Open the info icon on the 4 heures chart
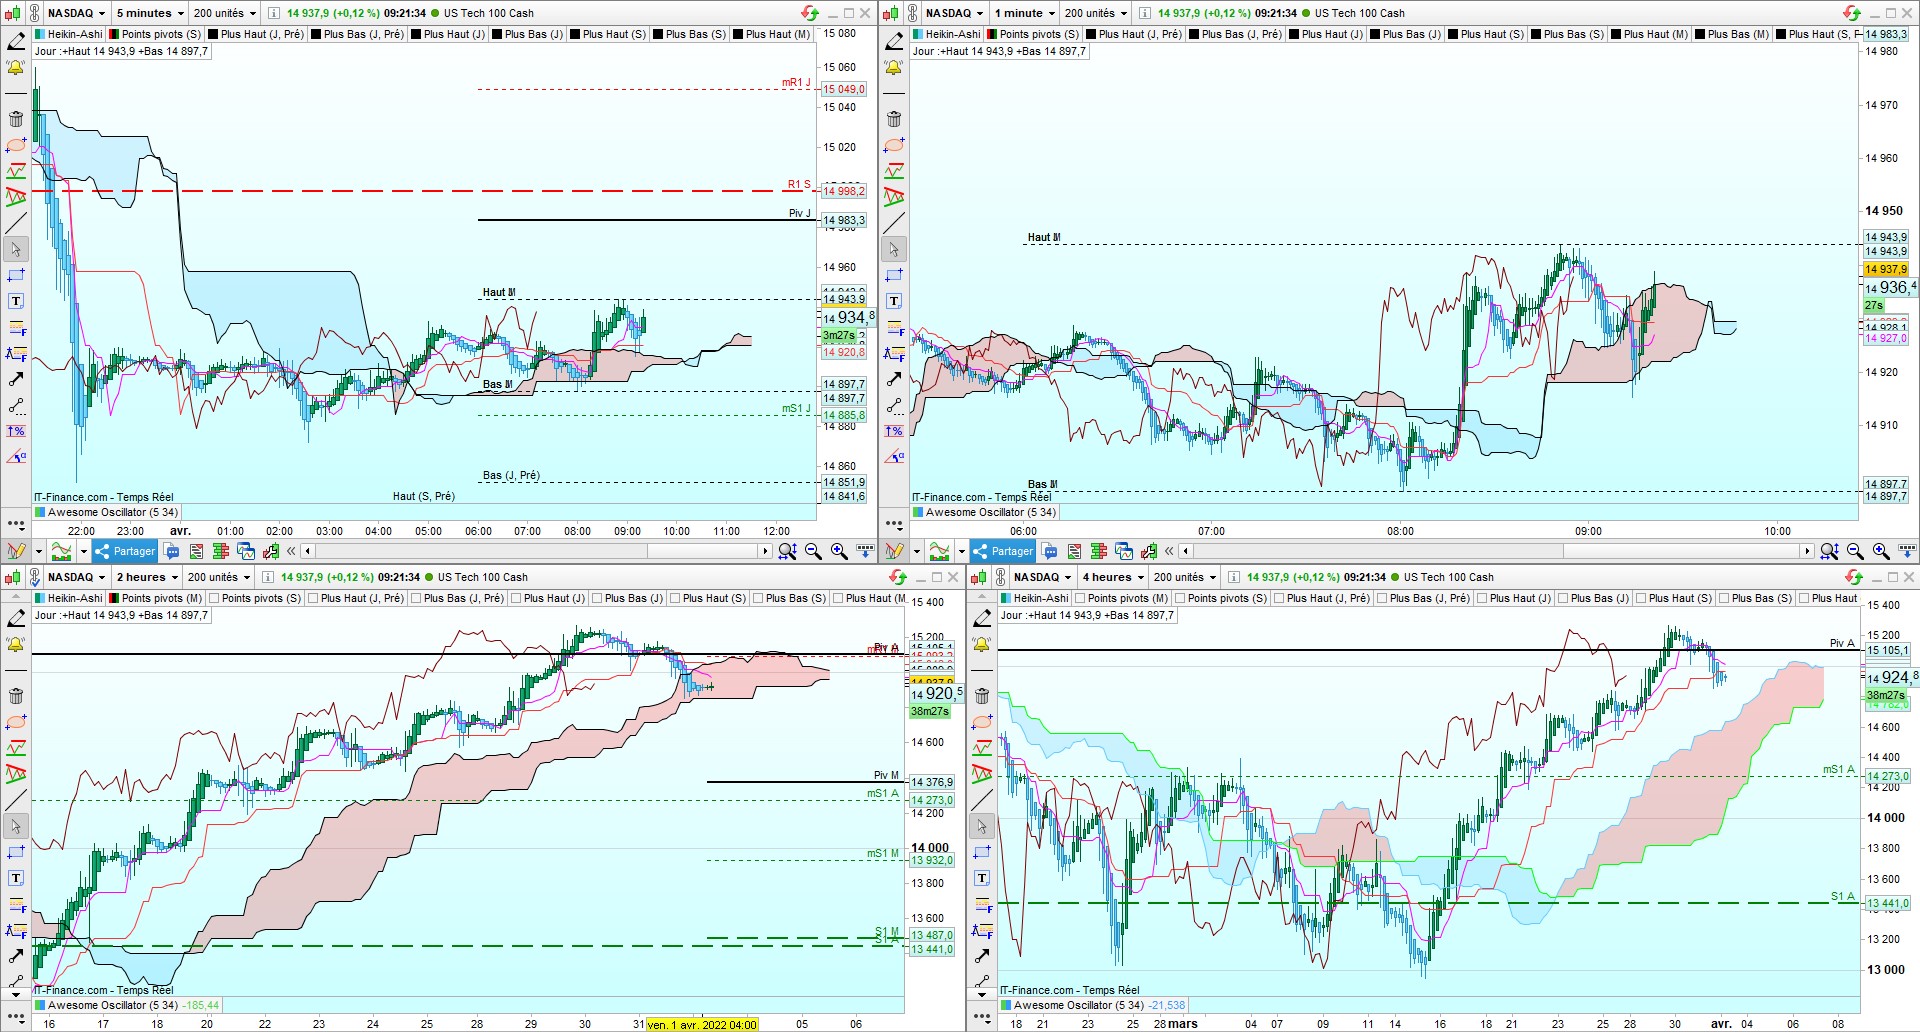The height and width of the screenshot is (1032, 1920). 1233,577
